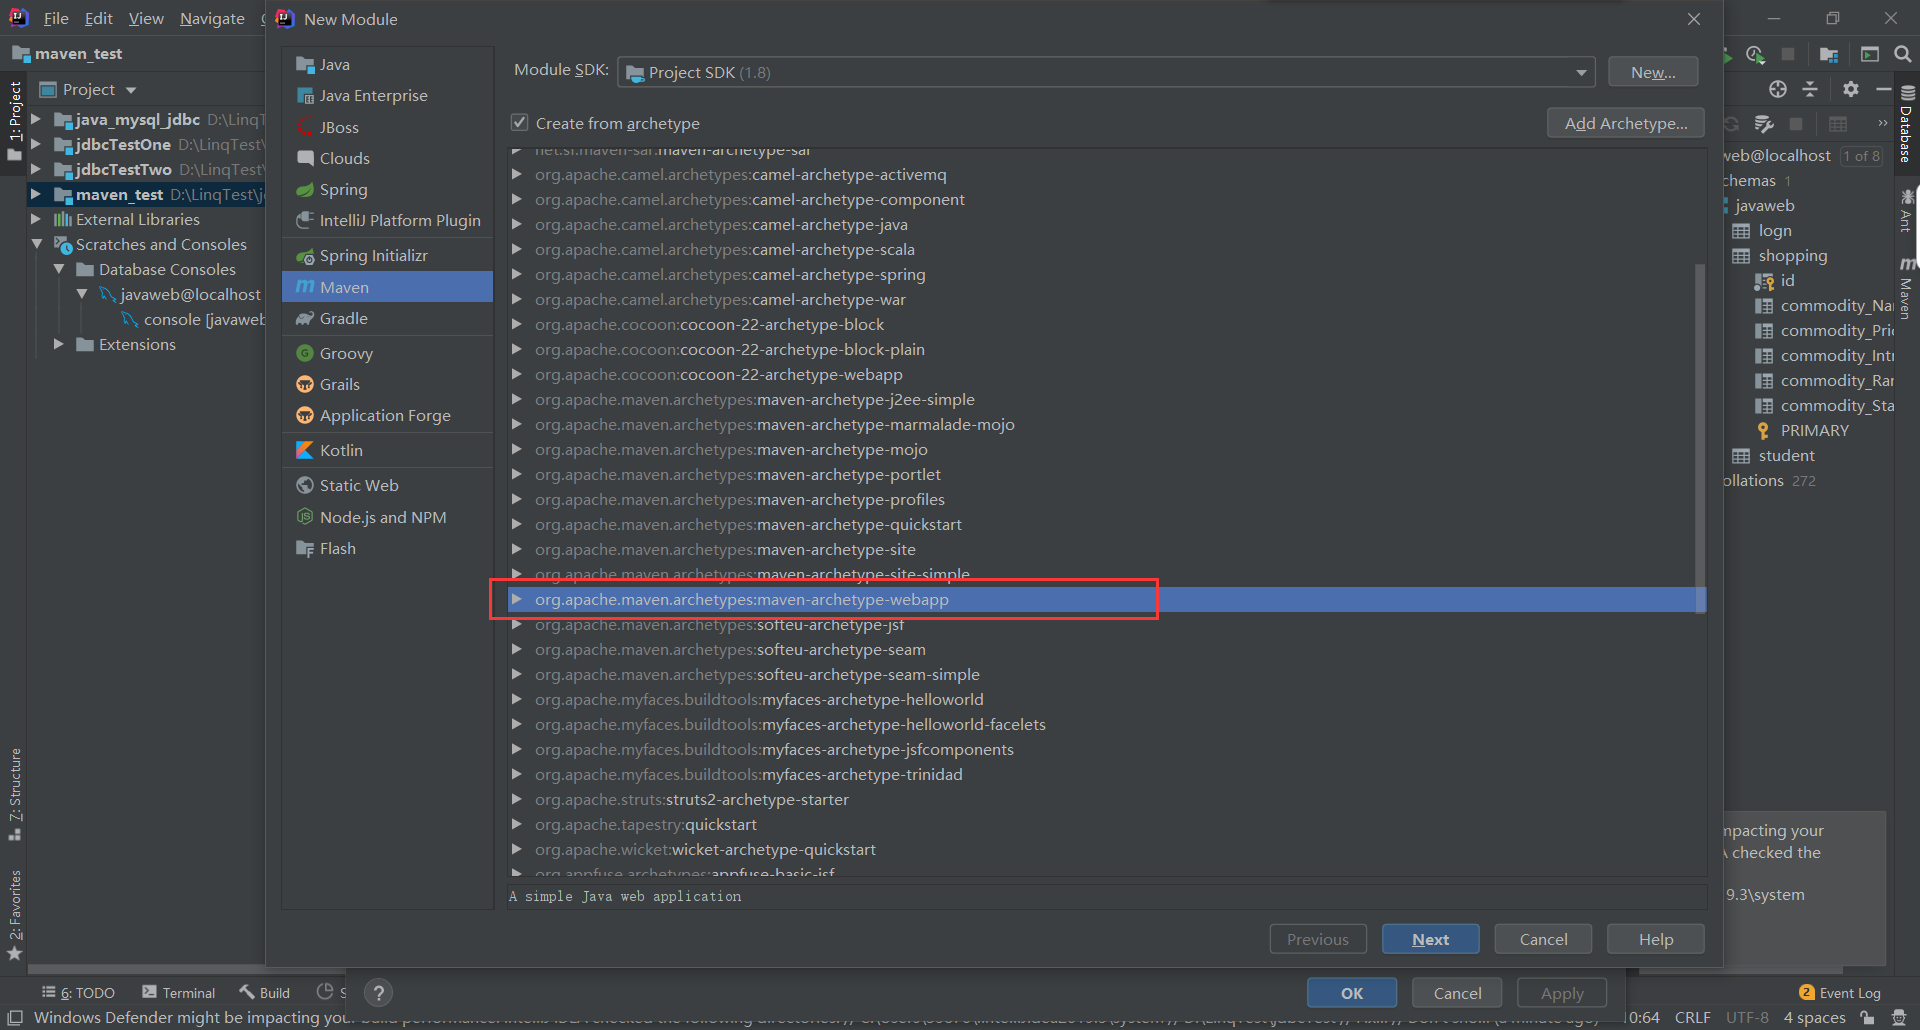Click locate target crosshair icon in Database panel

click(x=1777, y=89)
